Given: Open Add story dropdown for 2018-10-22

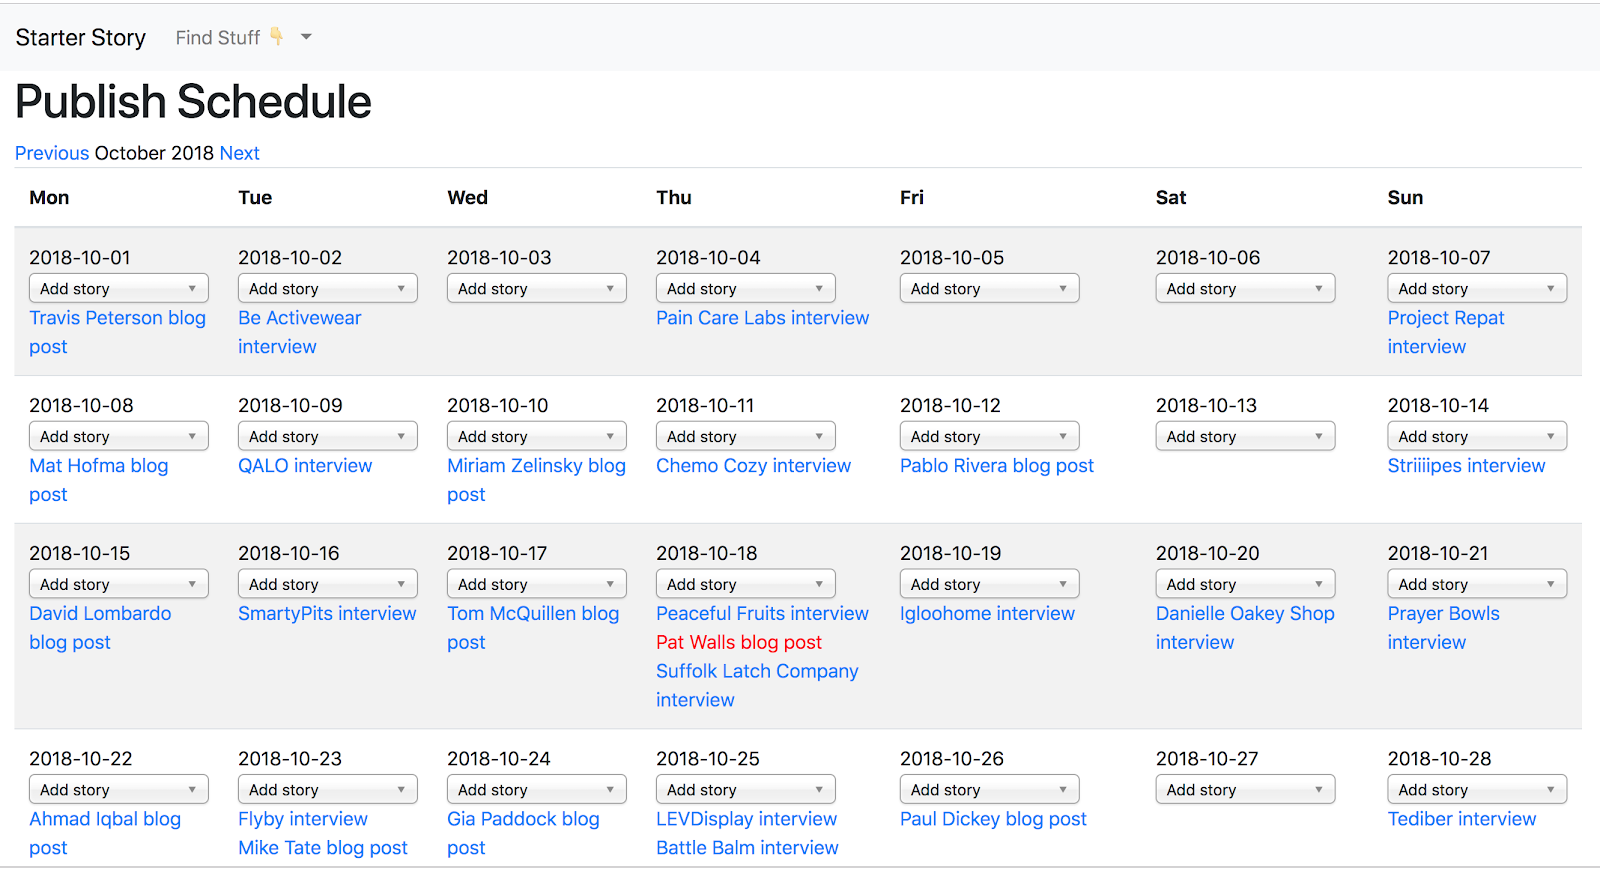Looking at the screenshot, I should pos(119,789).
